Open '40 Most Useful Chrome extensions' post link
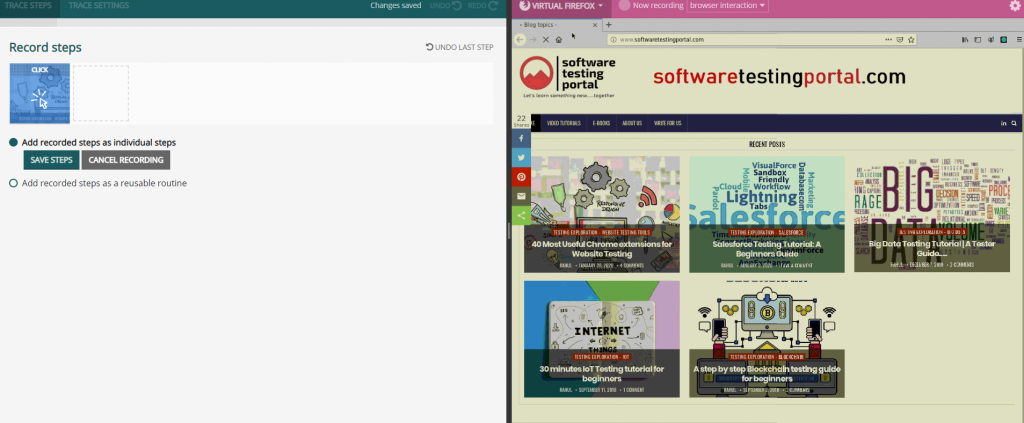Image resolution: width=1024 pixels, height=423 pixels. pyautogui.click(x=601, y=249)
